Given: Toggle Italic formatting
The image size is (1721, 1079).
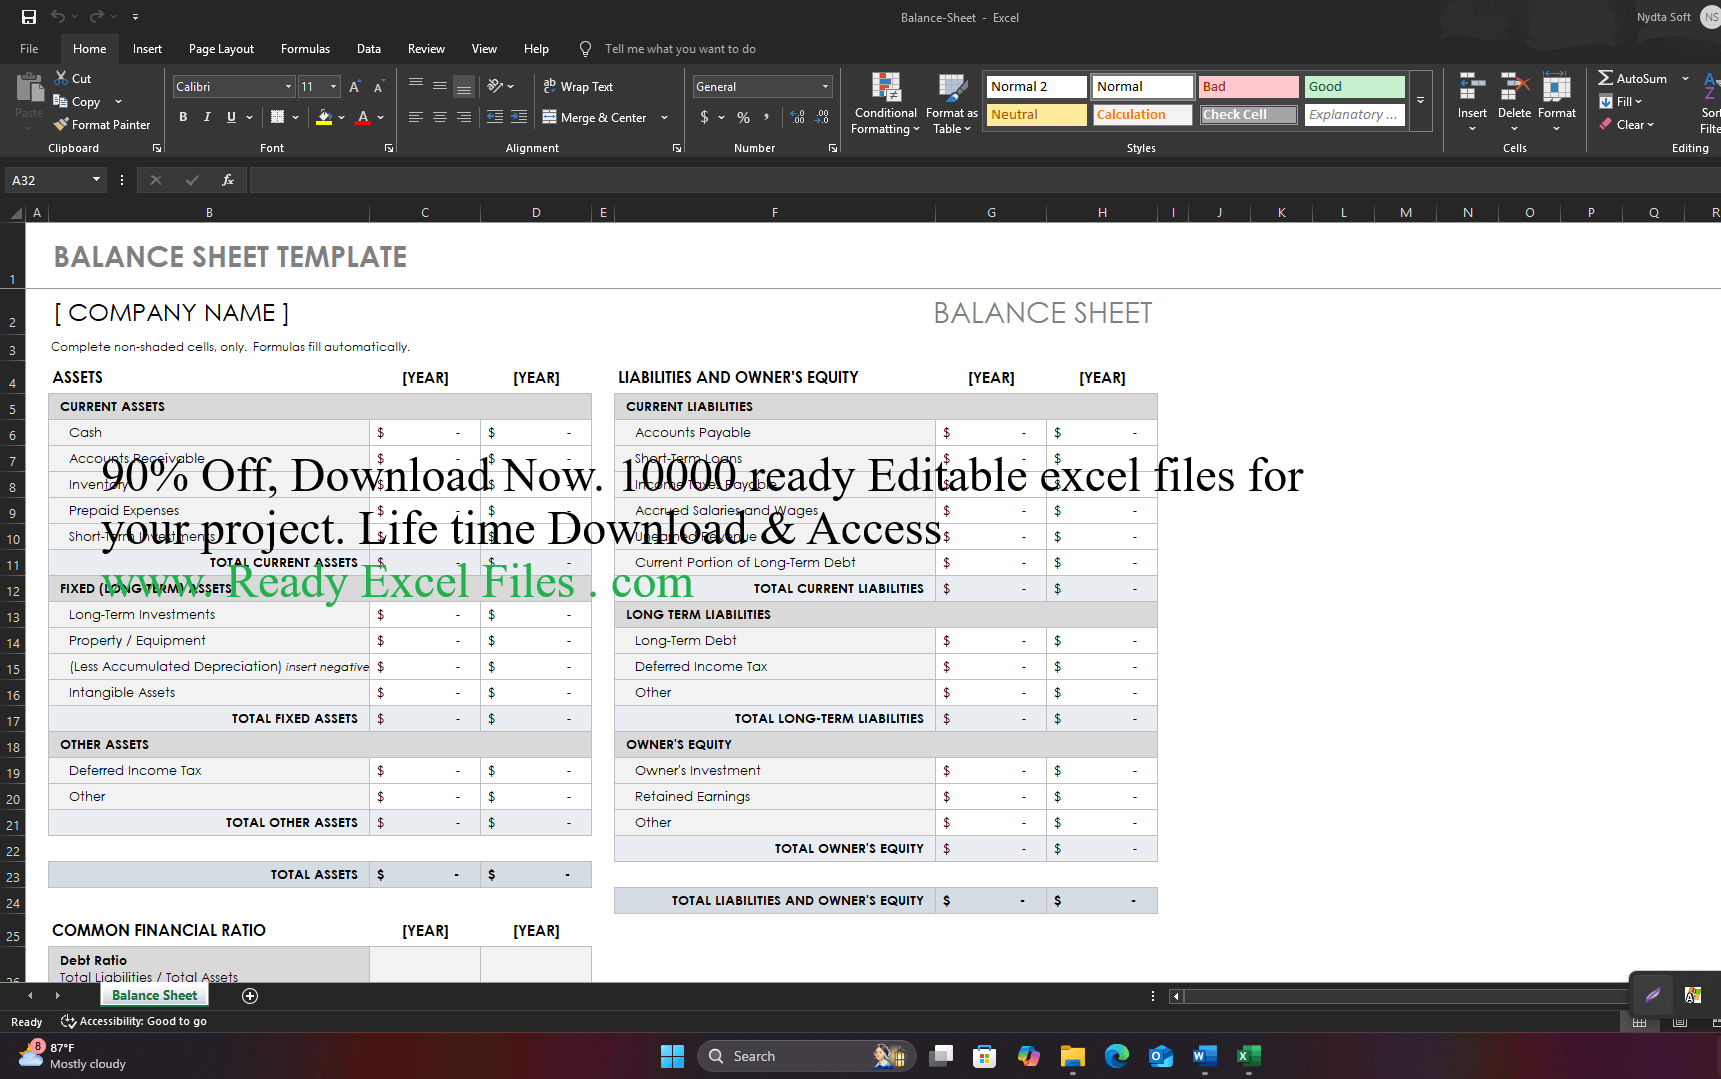Looking at the screenshot, I should pyautogui.click(x=207, y=117).
